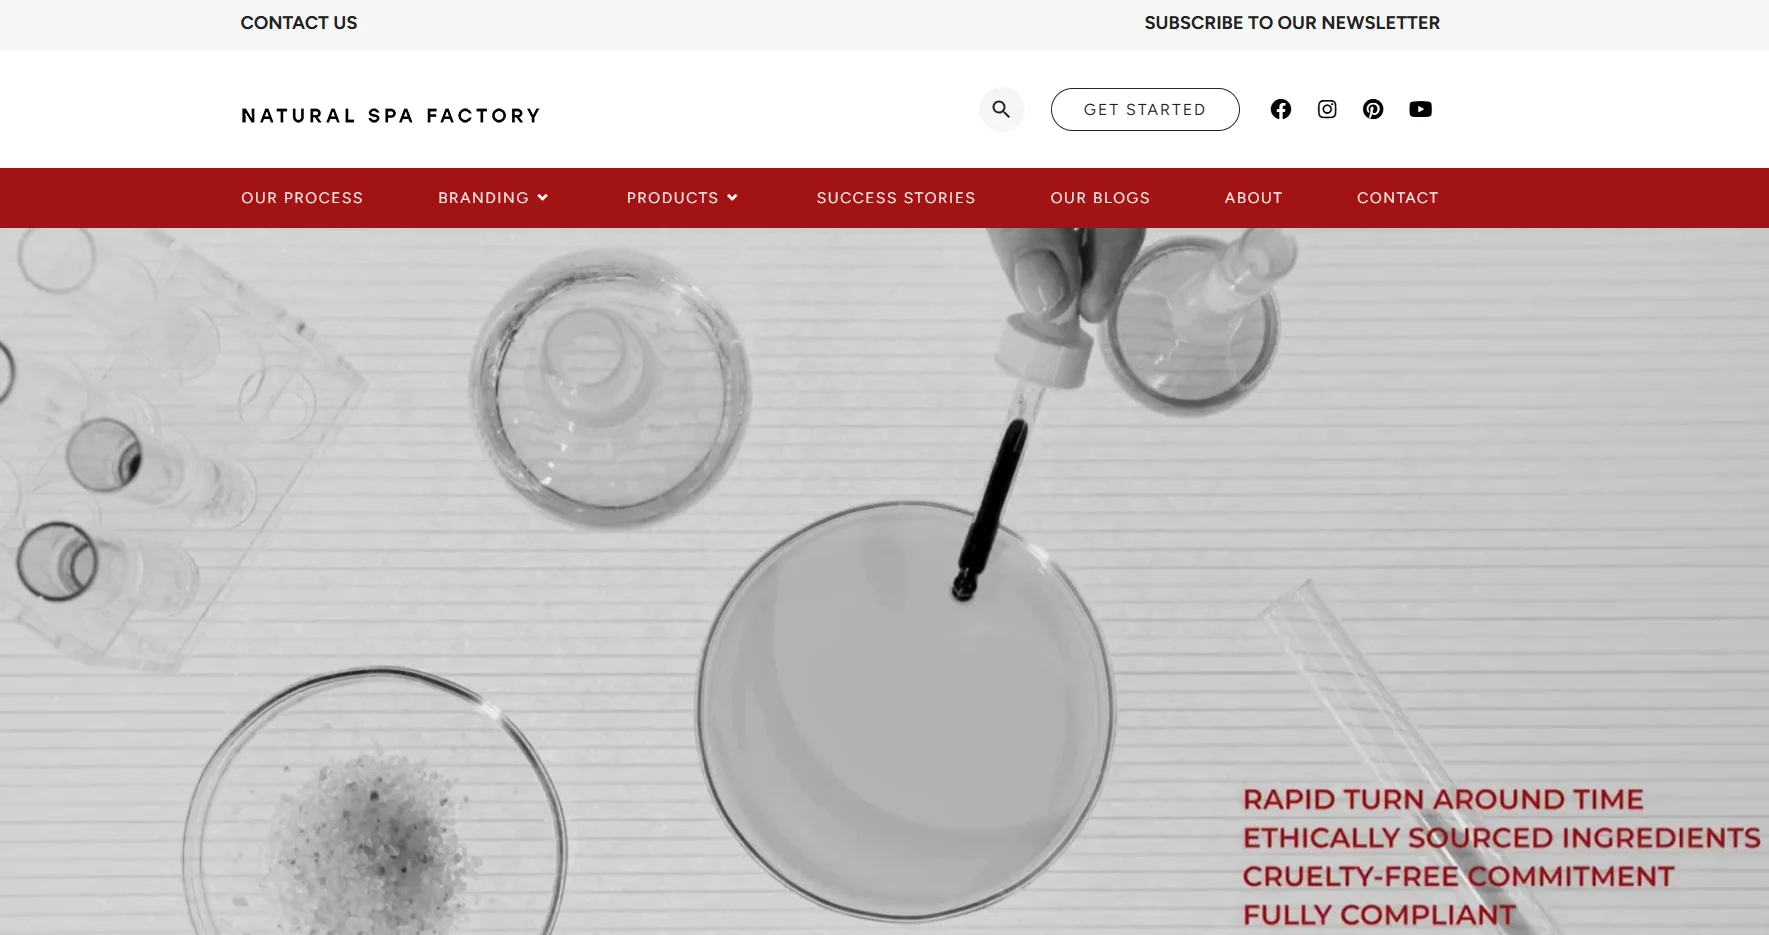Open the Pinterest social icon
Image resolution: width=1769 pixels, height=935 pixels.
(1373, 109)
